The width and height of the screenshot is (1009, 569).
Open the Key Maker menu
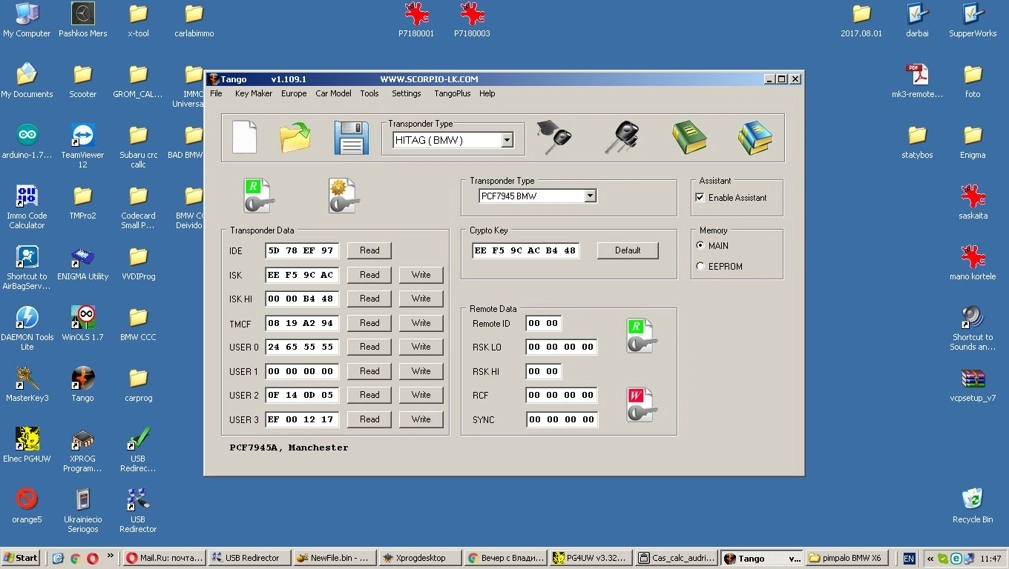254,93
